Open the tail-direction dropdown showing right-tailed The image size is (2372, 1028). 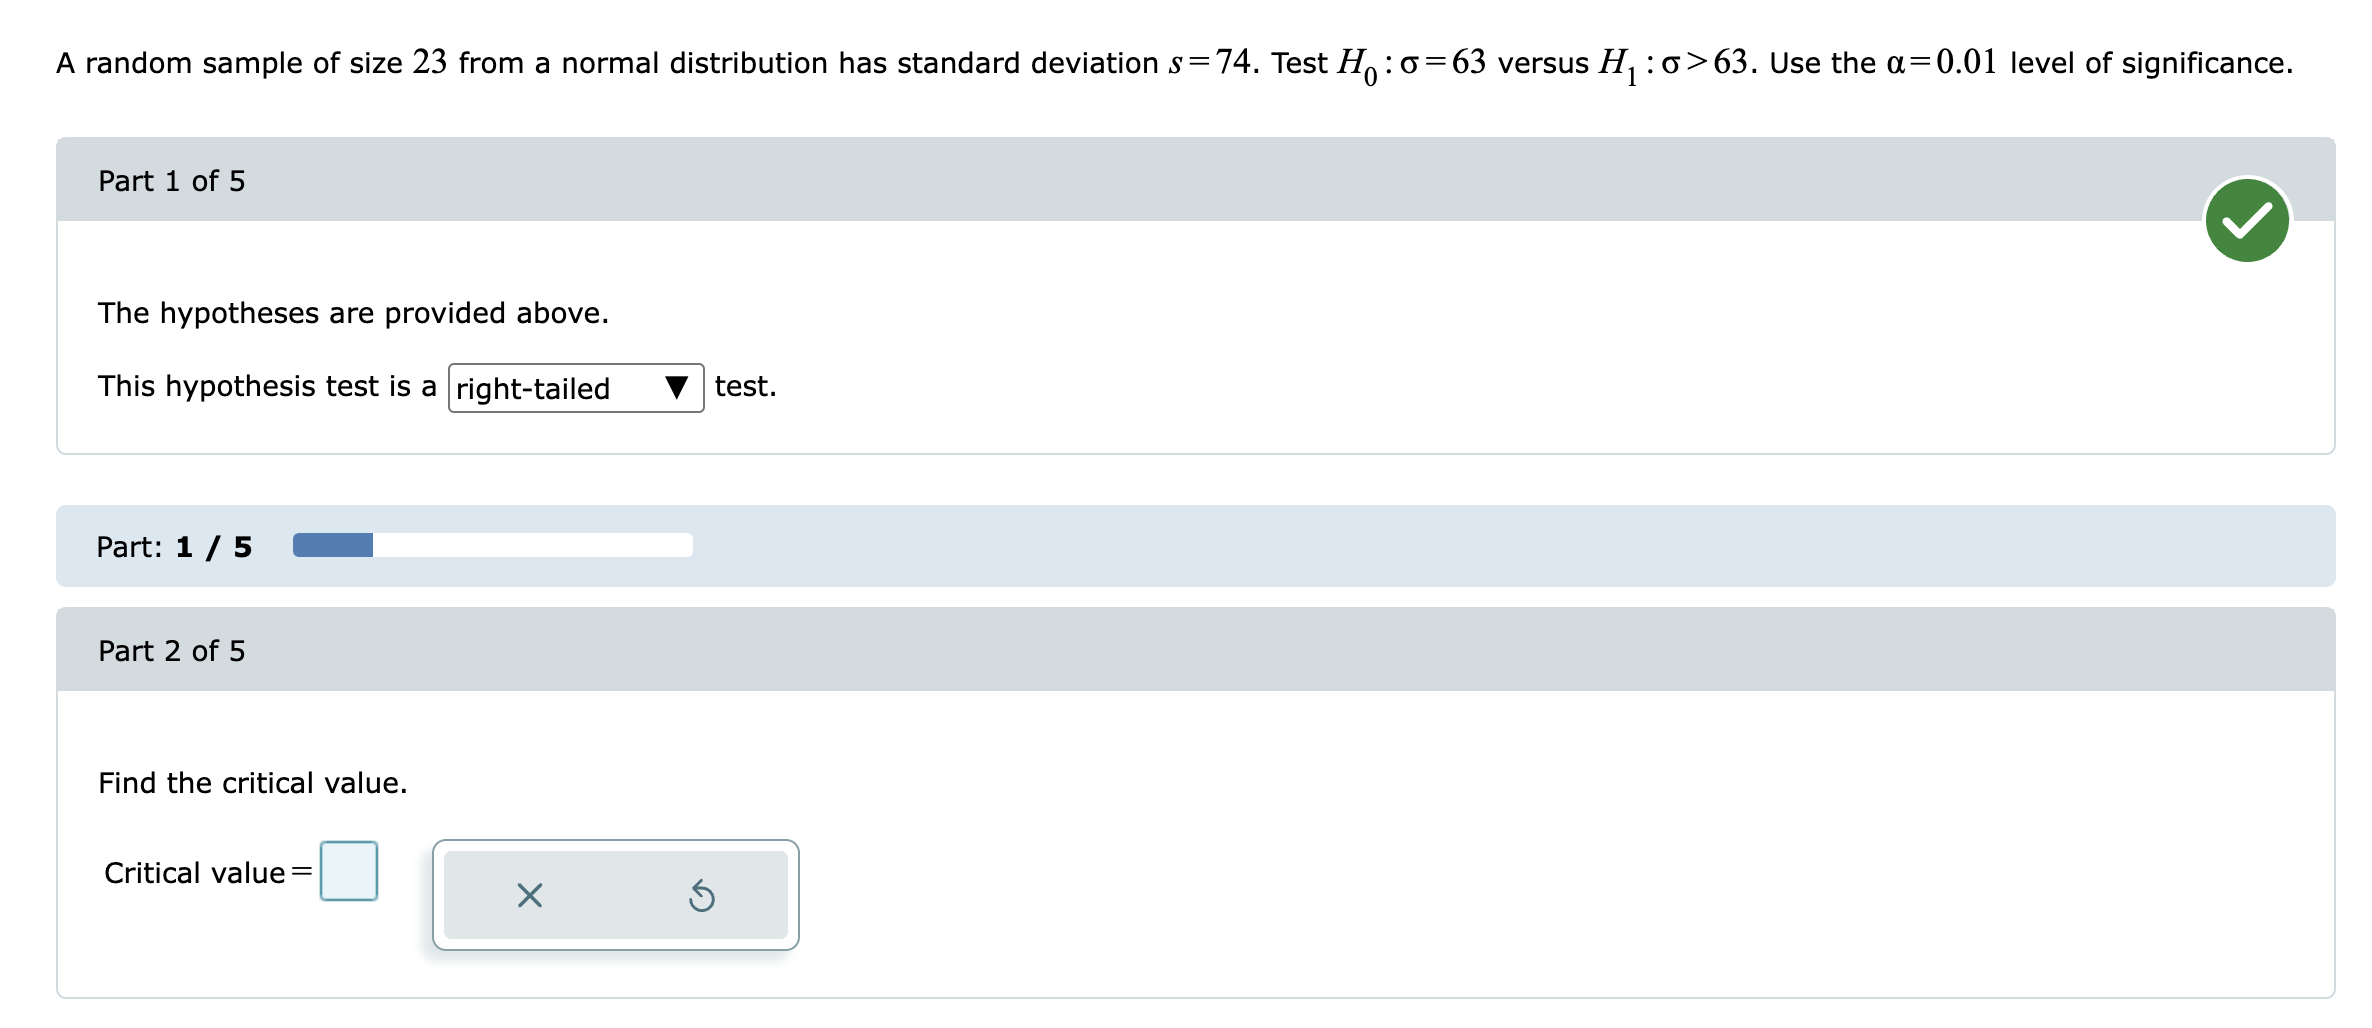coord(575,388)
